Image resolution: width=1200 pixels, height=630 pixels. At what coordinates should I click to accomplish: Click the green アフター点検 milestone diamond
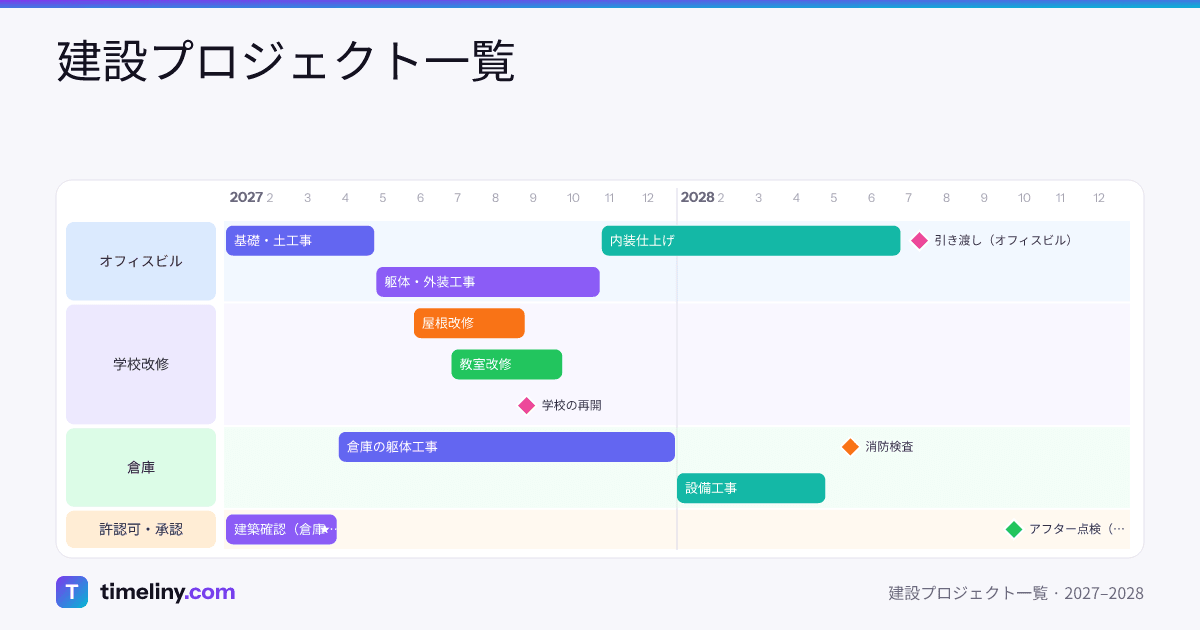click(x=1014, y=529)
